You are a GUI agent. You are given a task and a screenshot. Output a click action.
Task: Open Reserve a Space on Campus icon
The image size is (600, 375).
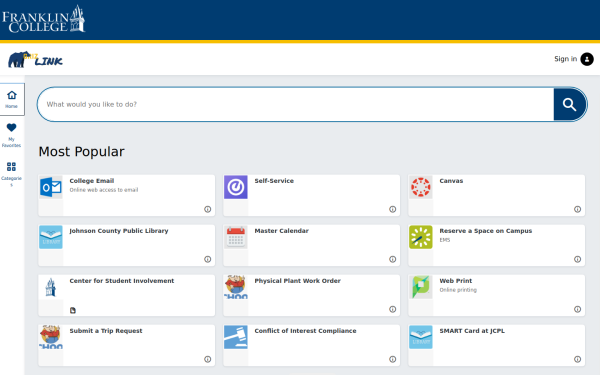pyautogui.click(x=421, y=237)
